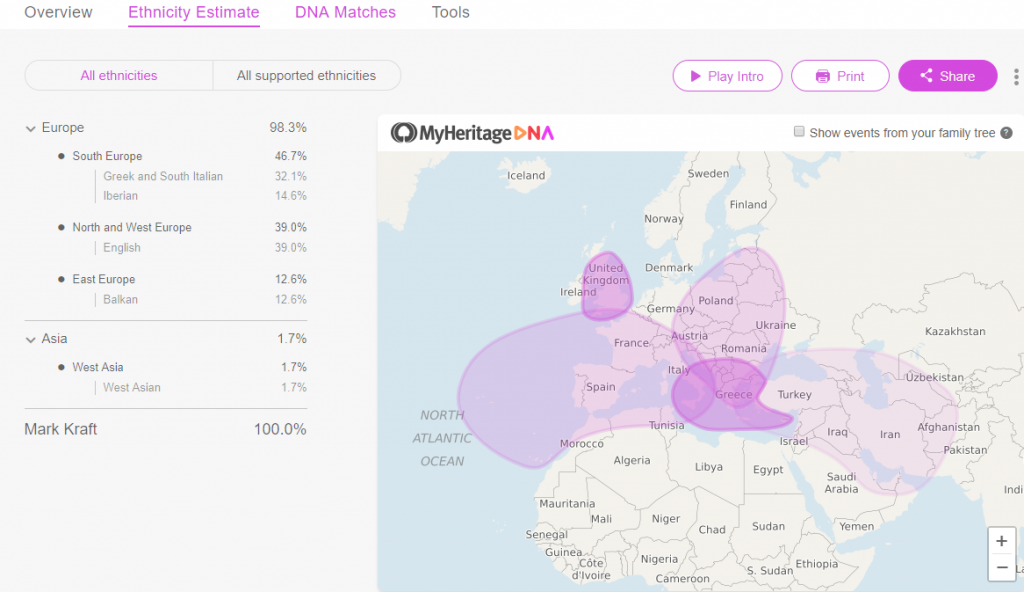Collapse the Europe ethnicity group
This screenshot has width=1024, height=592.
[30, 128]
